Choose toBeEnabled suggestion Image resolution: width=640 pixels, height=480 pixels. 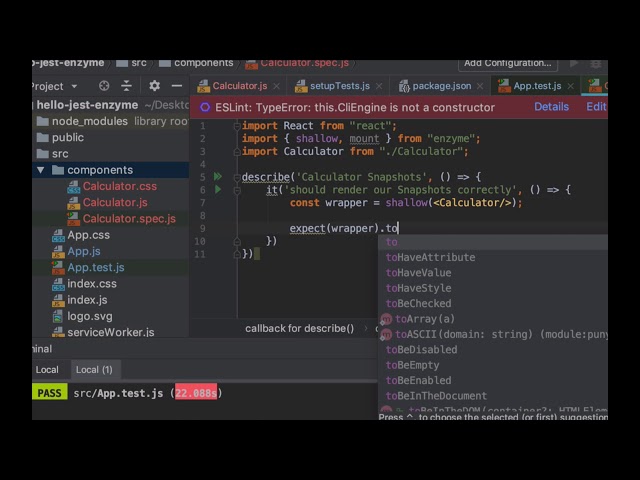493,381
